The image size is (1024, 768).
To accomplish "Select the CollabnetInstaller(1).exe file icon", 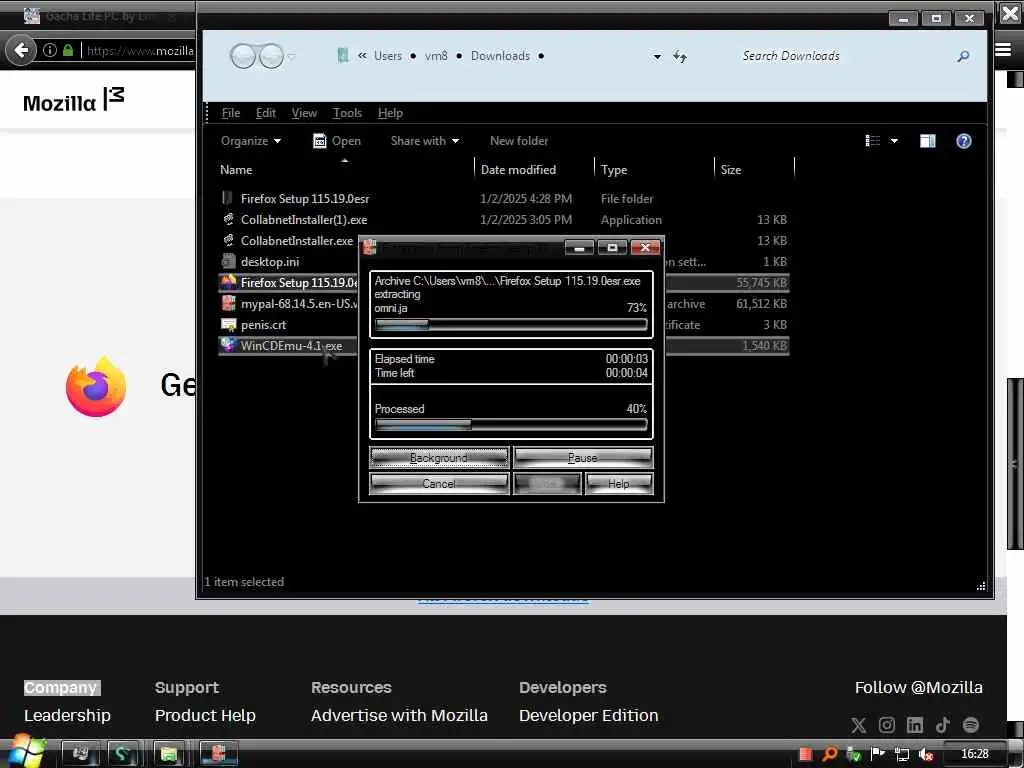I will point(228,219).
